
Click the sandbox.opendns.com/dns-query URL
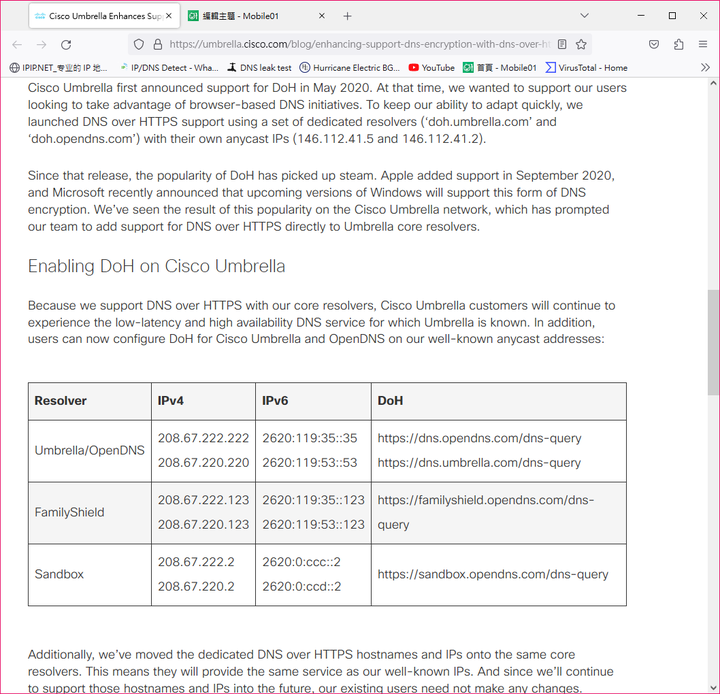click(493, 575)
